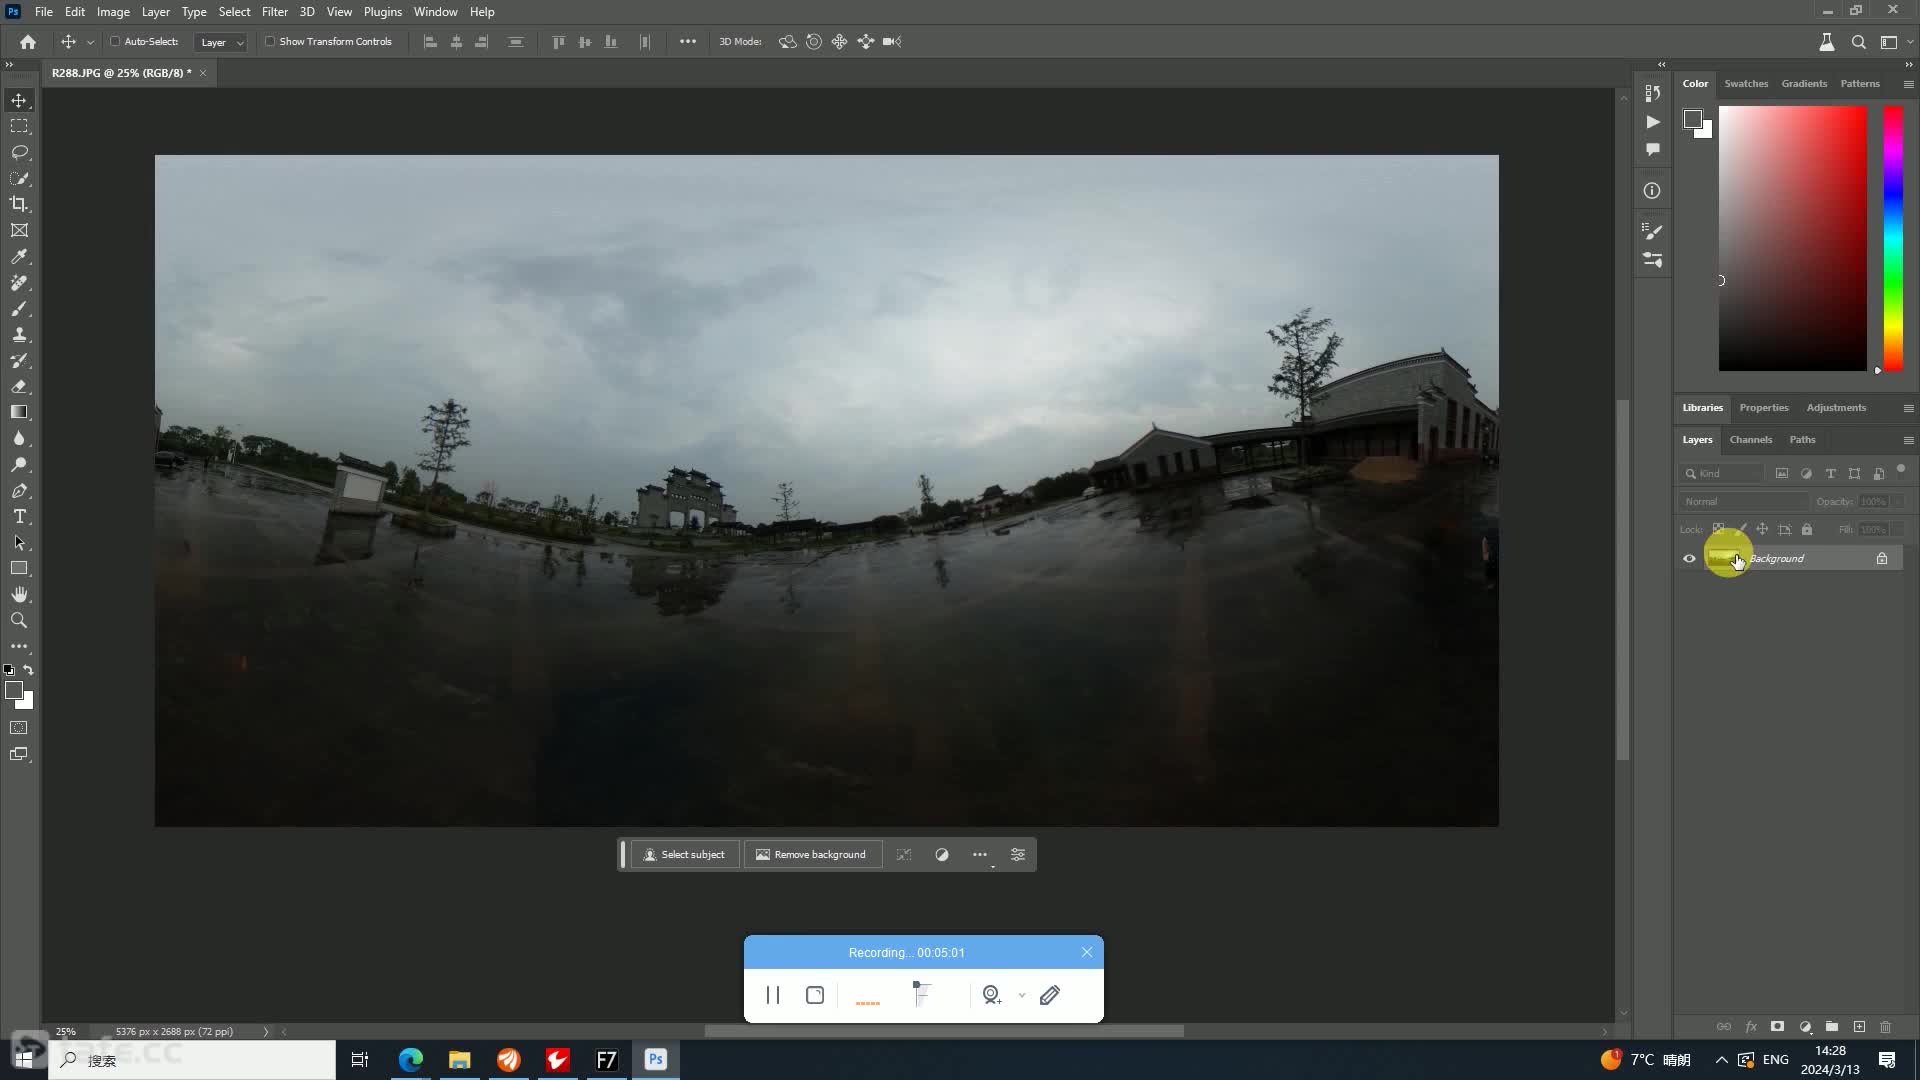Screen dimensions: 1920x1080
Task: Select the Pen tool
Action: pyautogui.click(x=19, y=491)
